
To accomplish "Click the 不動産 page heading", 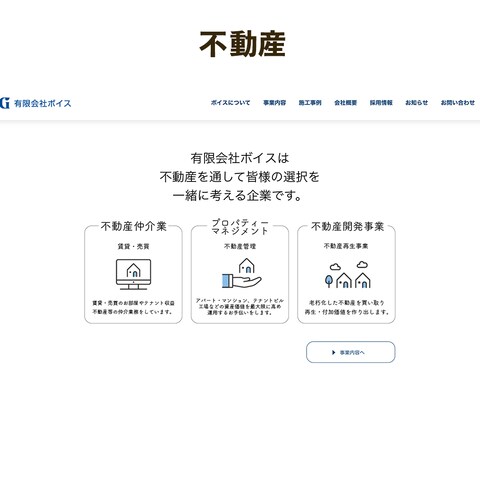I will [x=242, y=44].
